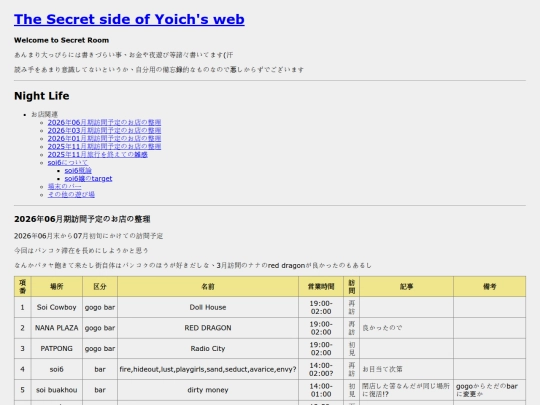The width and height of the screenshot is (540, 405).
Task: Open the link just above その他の遊び場
Action: (x=64, y=187)
